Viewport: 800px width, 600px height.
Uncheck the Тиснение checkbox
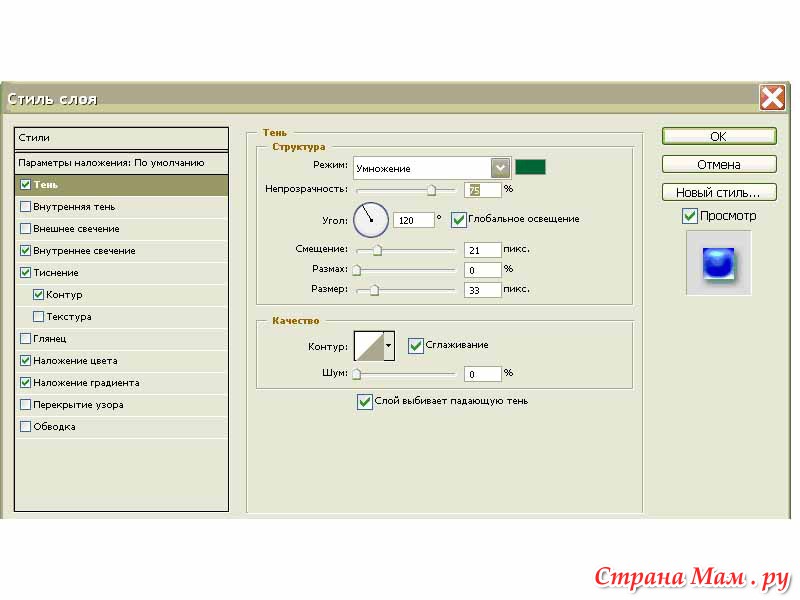pyautogui.click(x=25, y=272)
